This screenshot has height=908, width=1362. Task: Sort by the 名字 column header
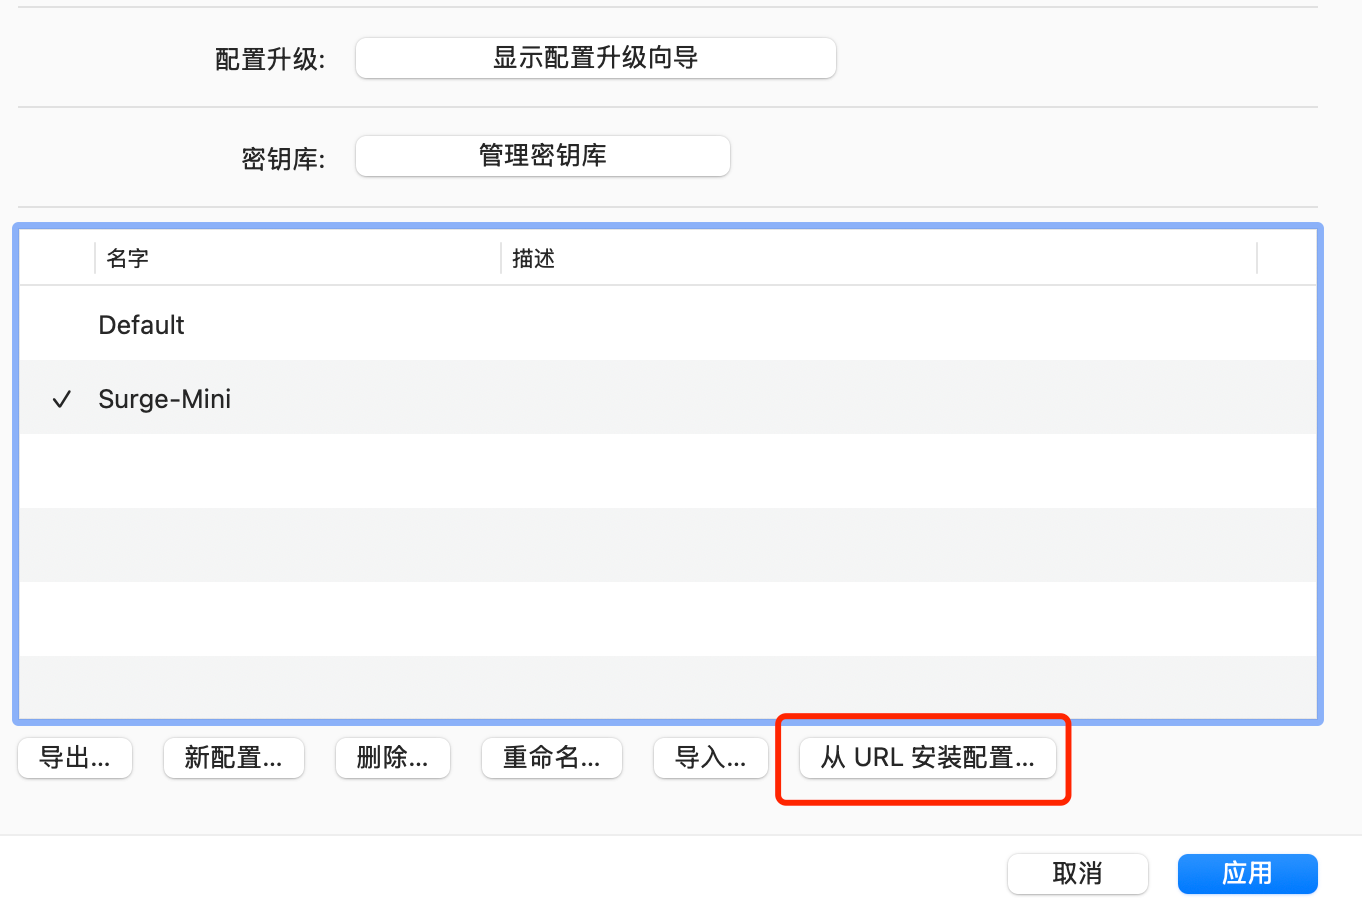click(128, 259)
